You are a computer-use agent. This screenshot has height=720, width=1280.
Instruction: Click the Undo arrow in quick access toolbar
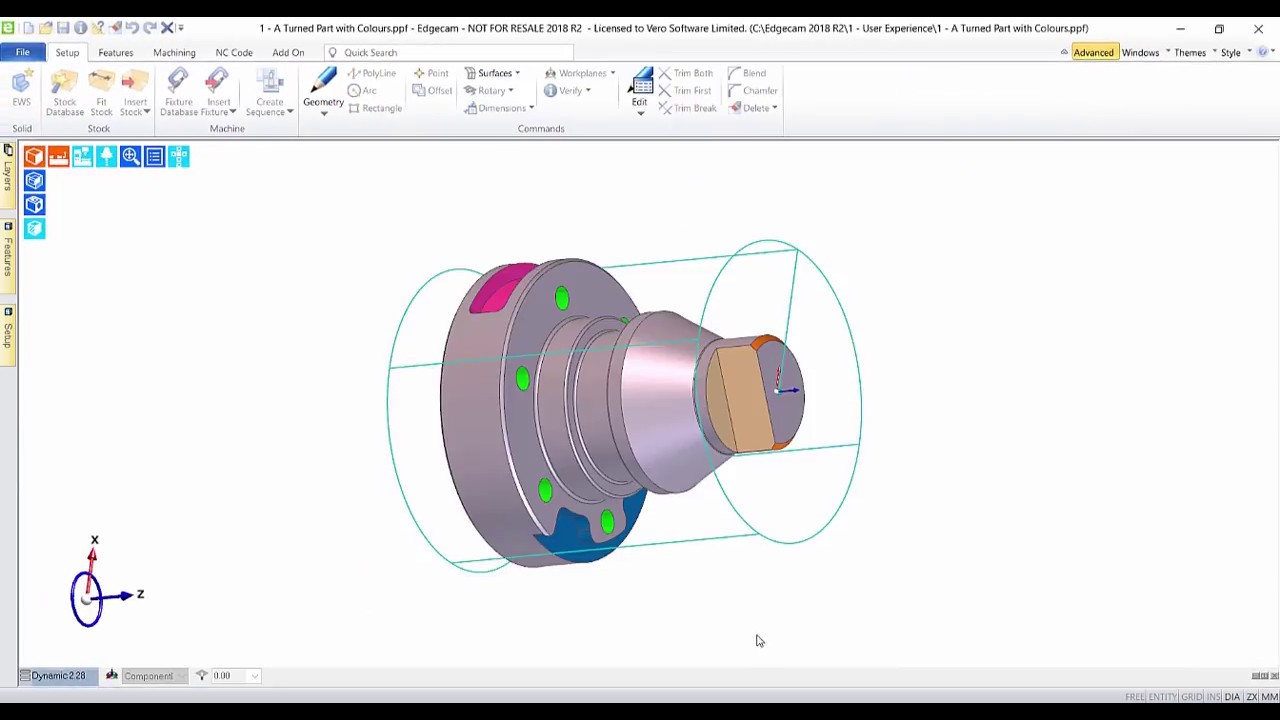tap(132, 28)
